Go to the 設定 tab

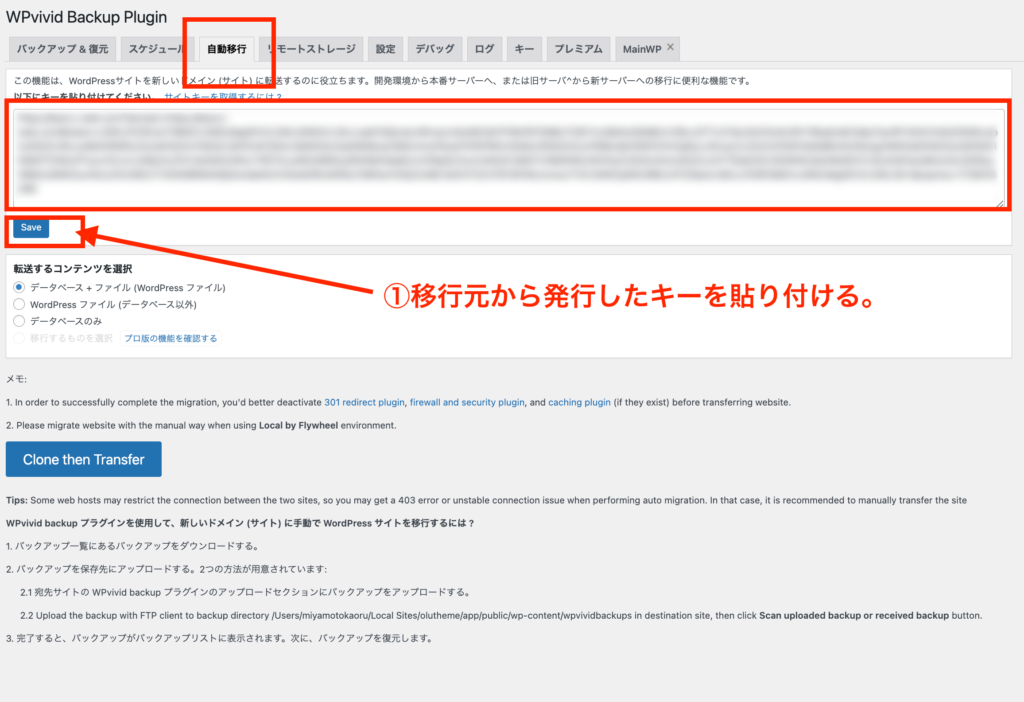(x=385, y=49)
